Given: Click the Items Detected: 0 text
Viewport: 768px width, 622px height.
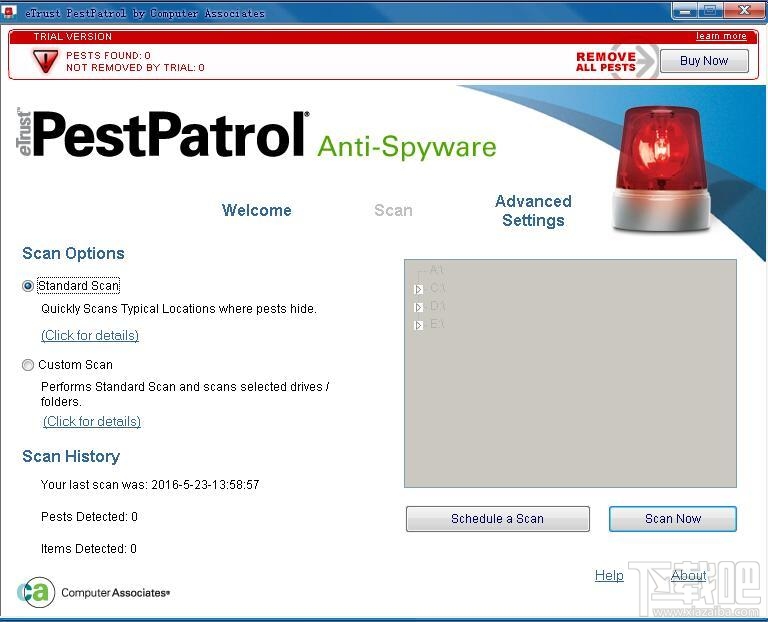Looking at the screenshot, I should pyautogui.click(x=89, y=549).
